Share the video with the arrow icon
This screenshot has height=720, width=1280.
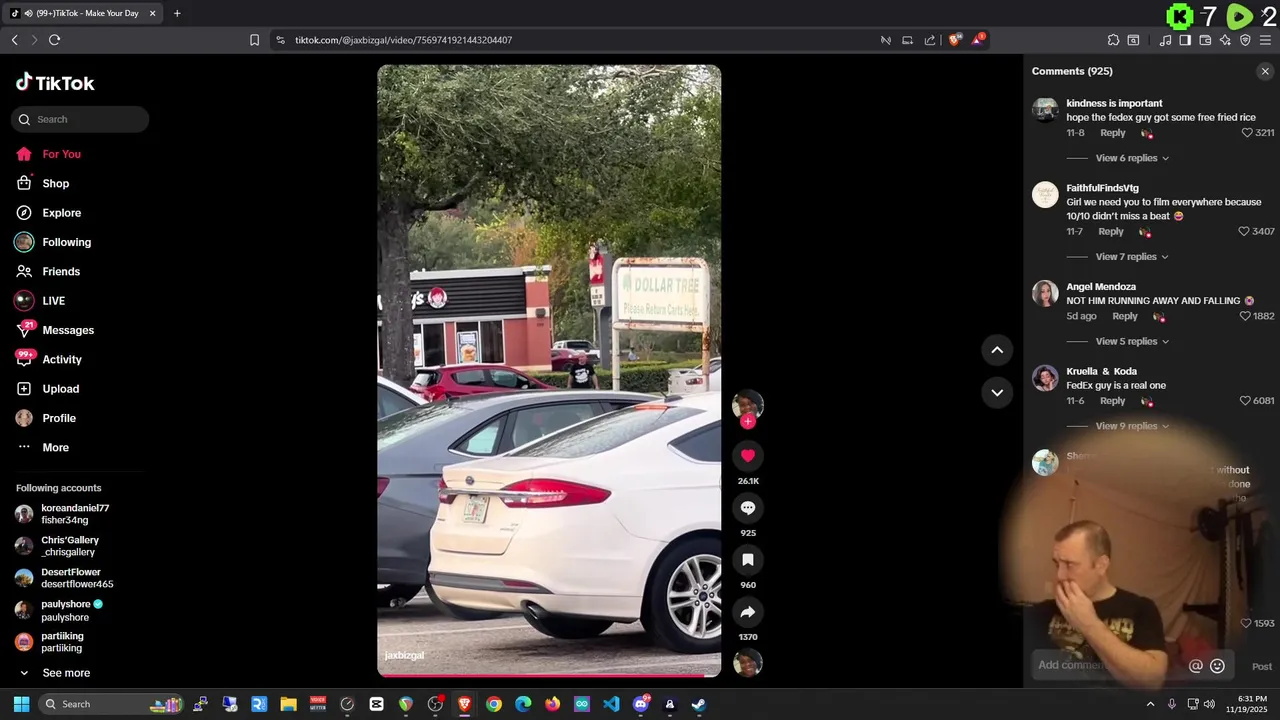748,612
